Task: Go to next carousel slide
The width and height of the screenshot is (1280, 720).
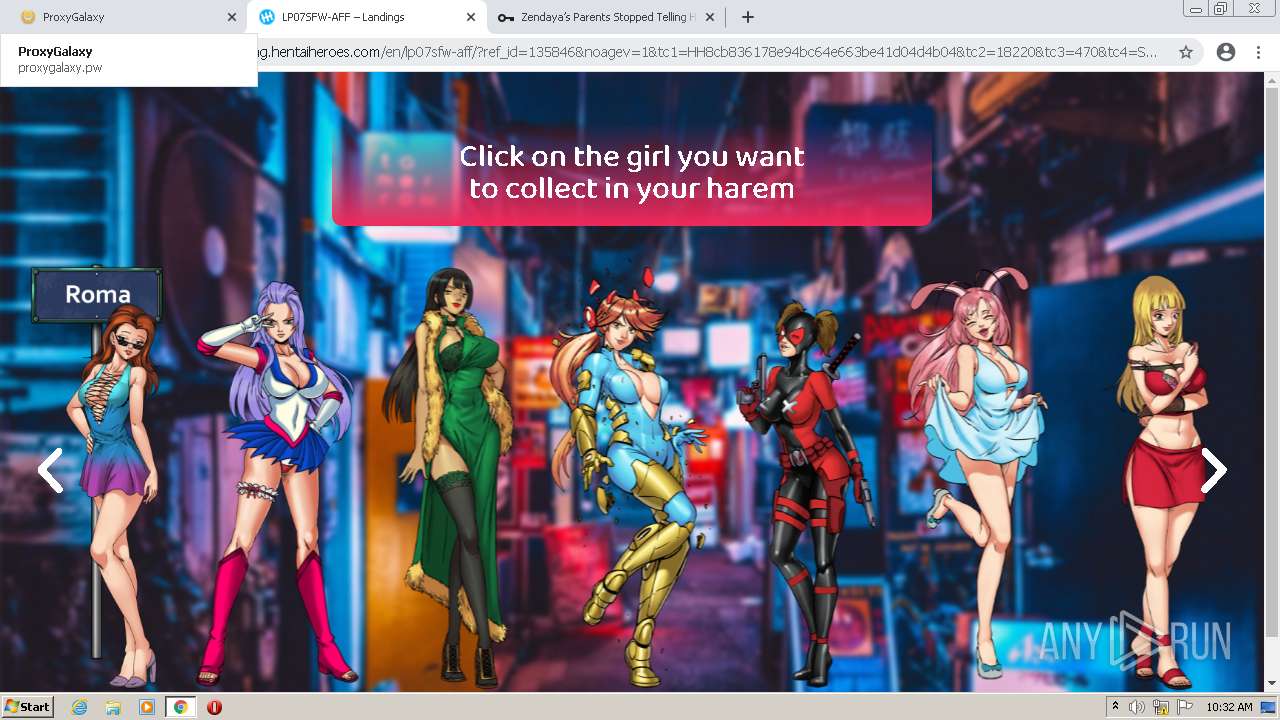Action: pos(1214,470)
